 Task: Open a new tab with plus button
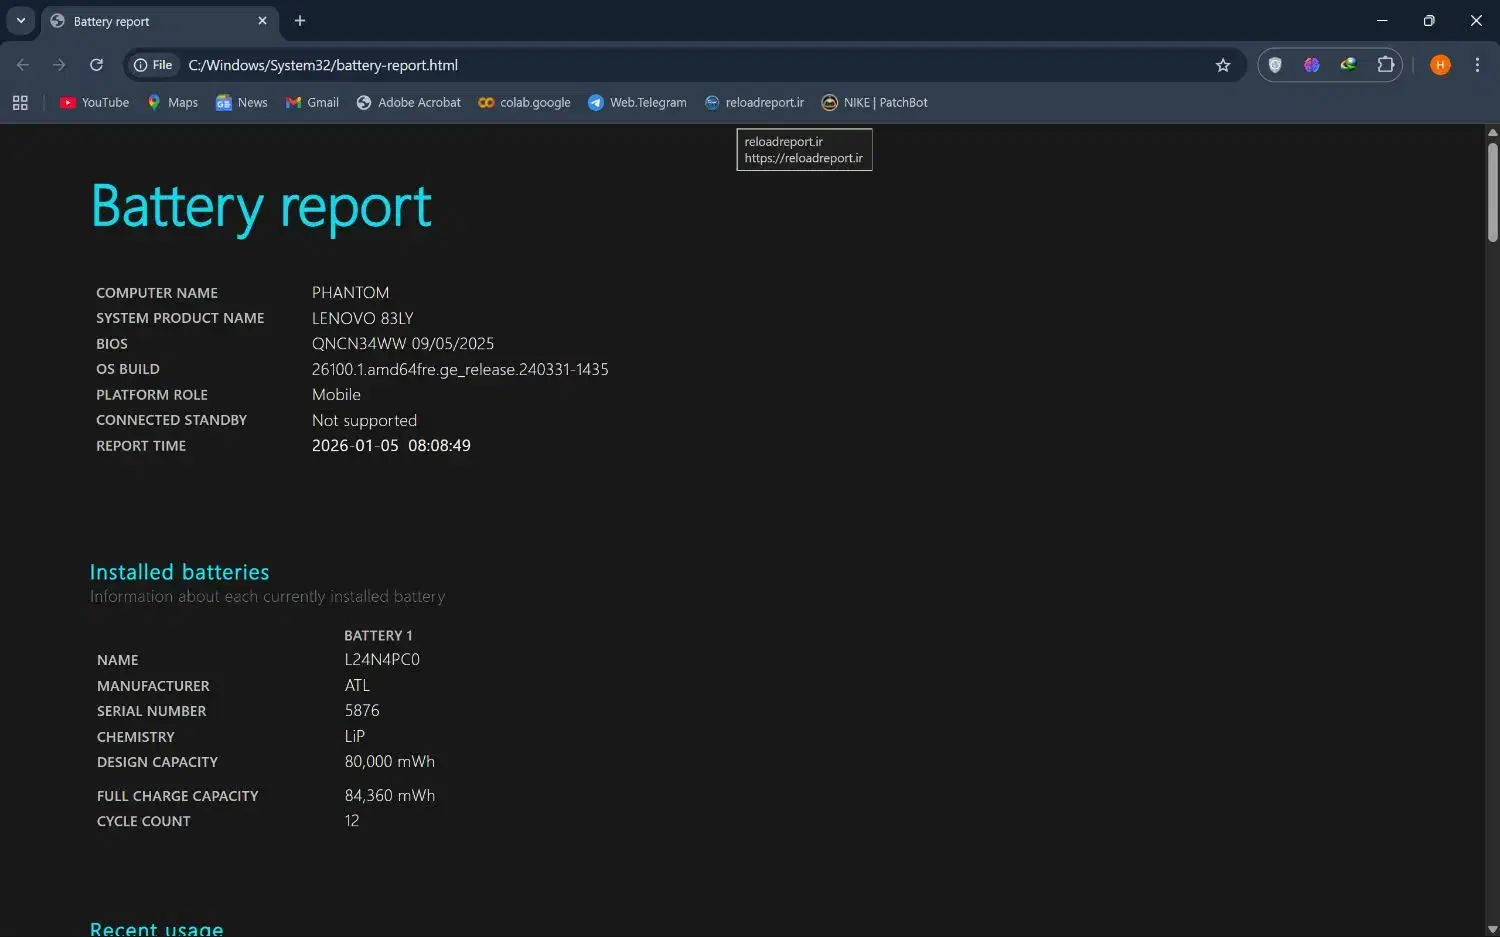pos(300,20)
